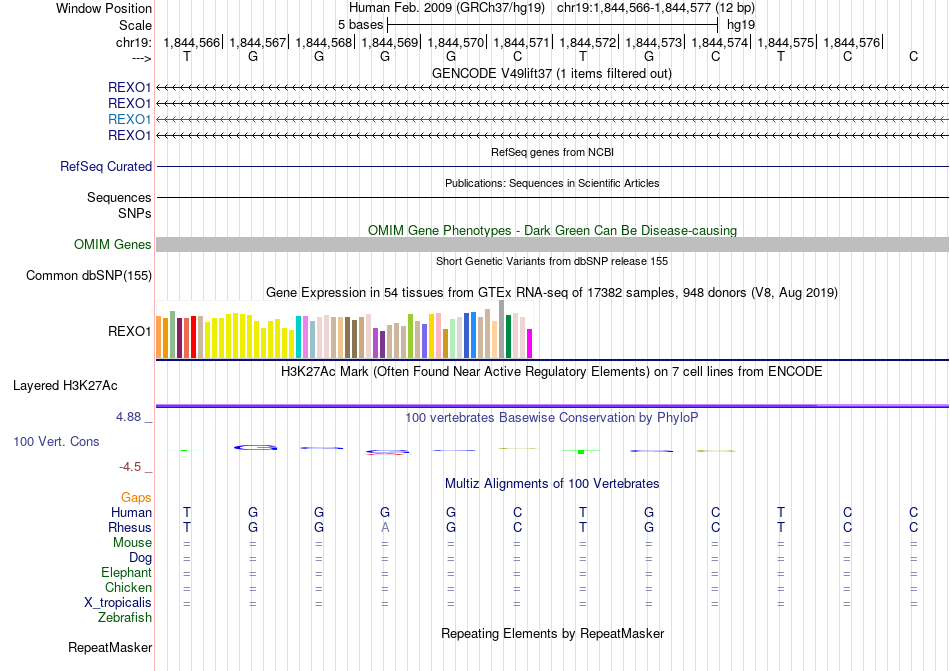Click the SNPs track label
The height and width of the screenshot is (671, 950).
click(135, 213)
